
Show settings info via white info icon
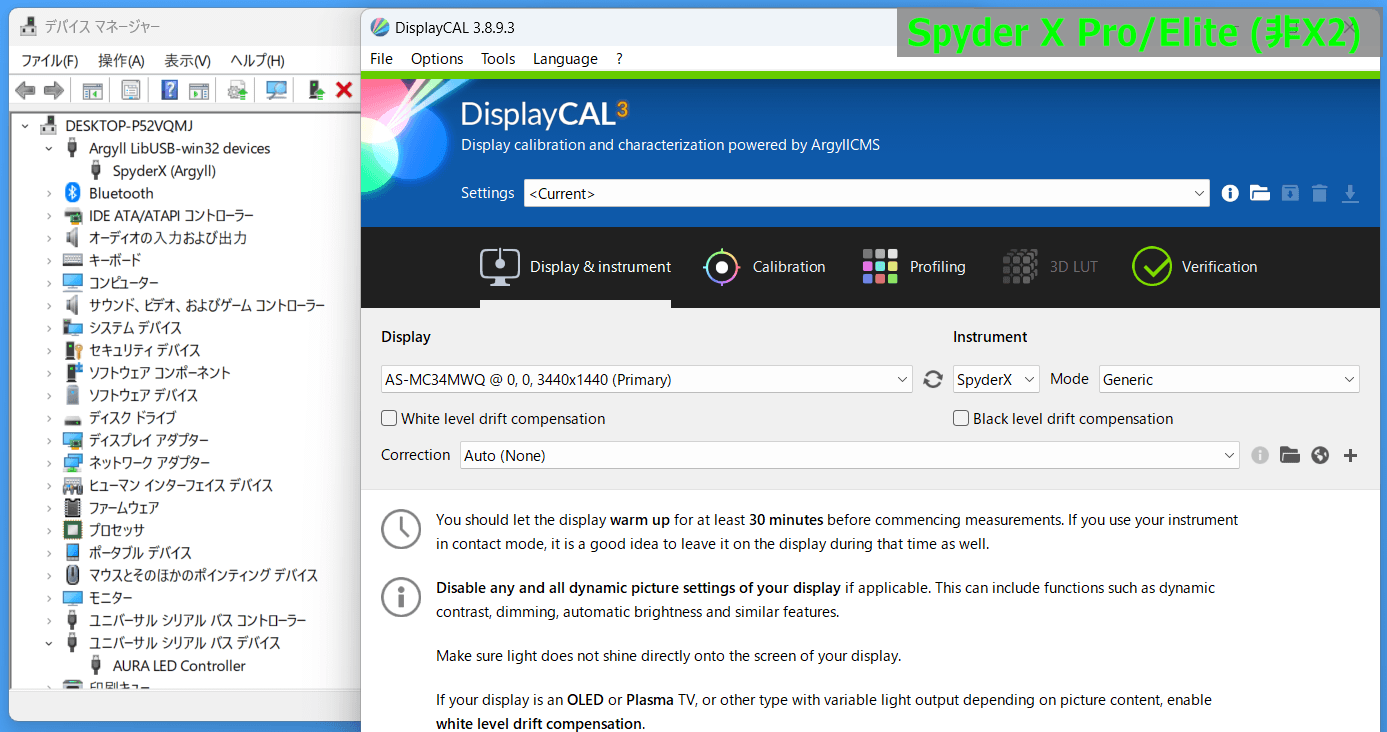(1230, 193)
